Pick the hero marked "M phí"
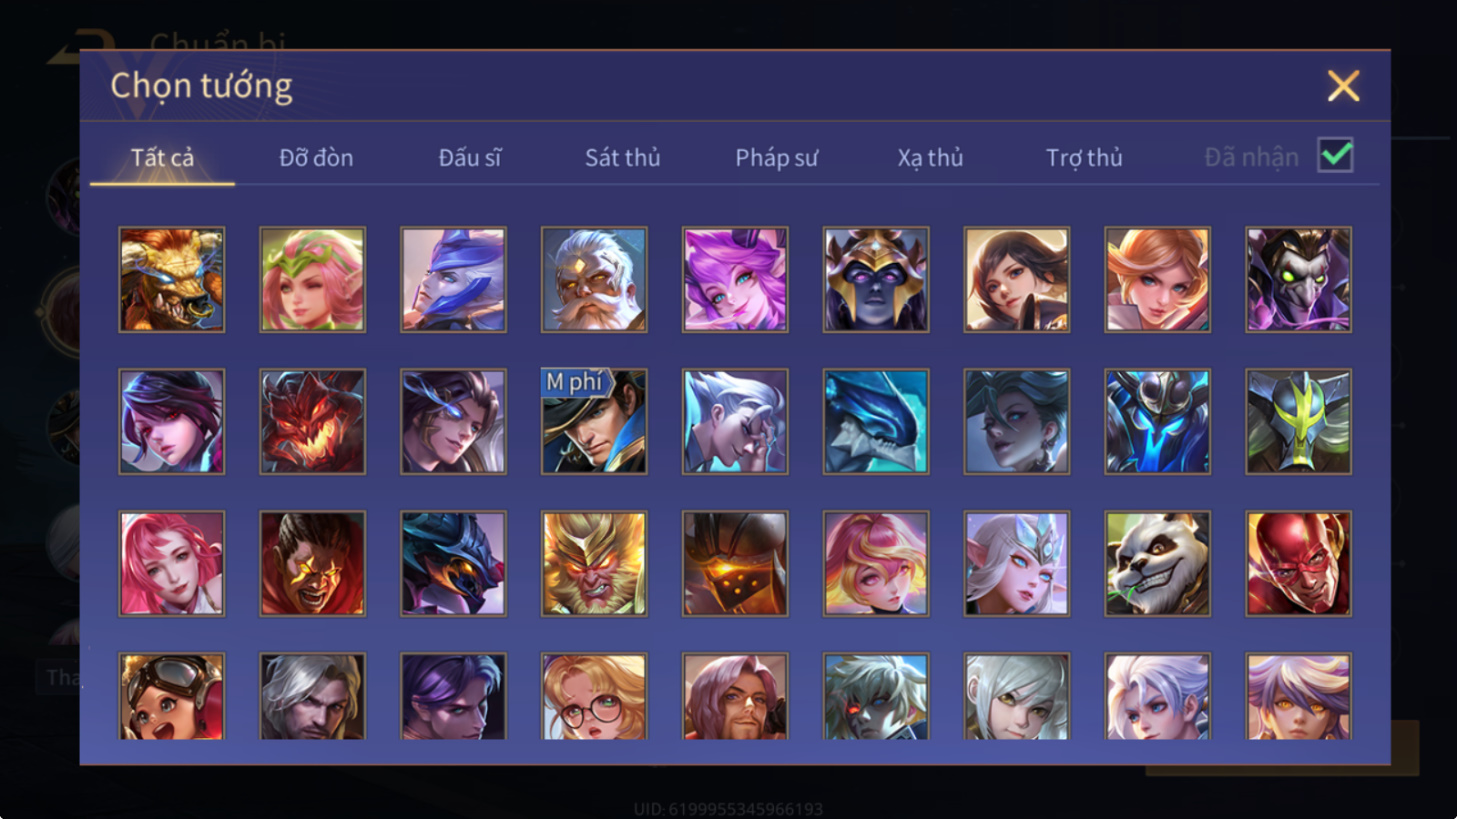The height and width of the screenshot is (819, 1457). coord(594,421)
